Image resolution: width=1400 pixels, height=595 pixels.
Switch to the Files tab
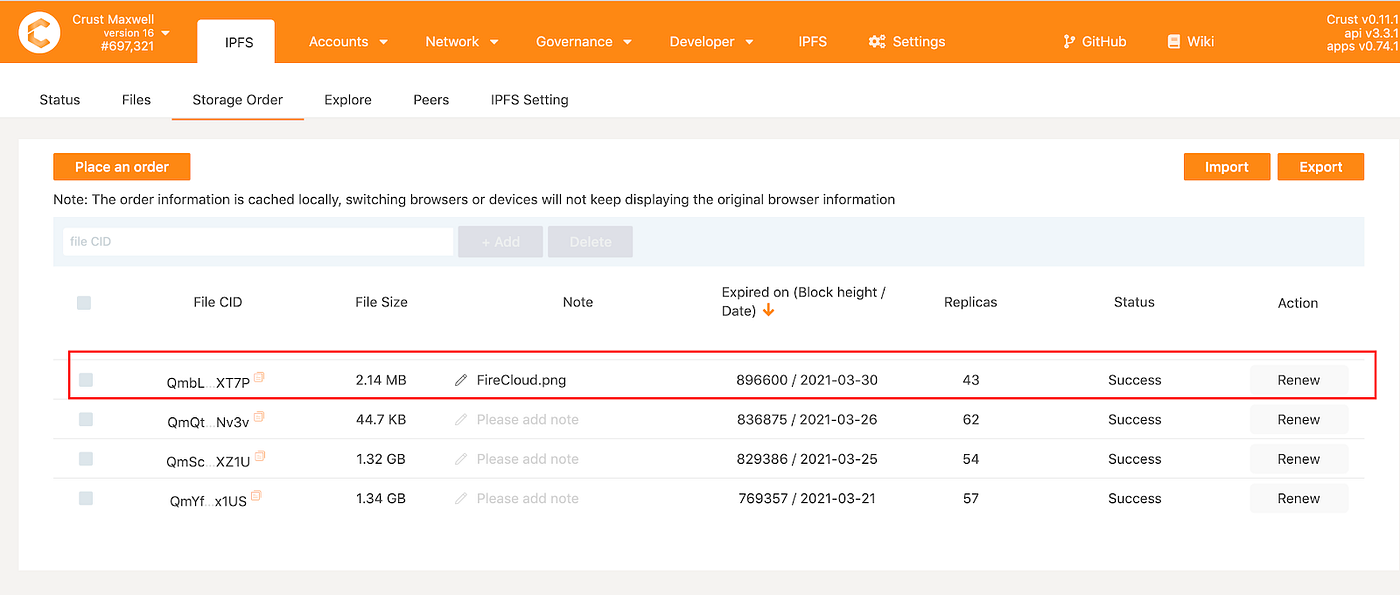click(x=136, y=100)
